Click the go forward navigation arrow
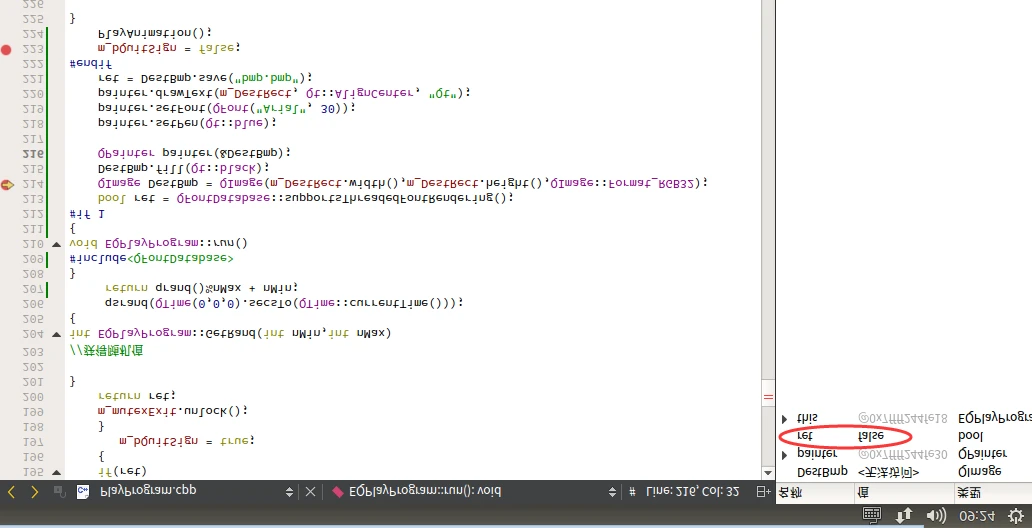This screenshot has height=528, width=1032. point(35,491)
